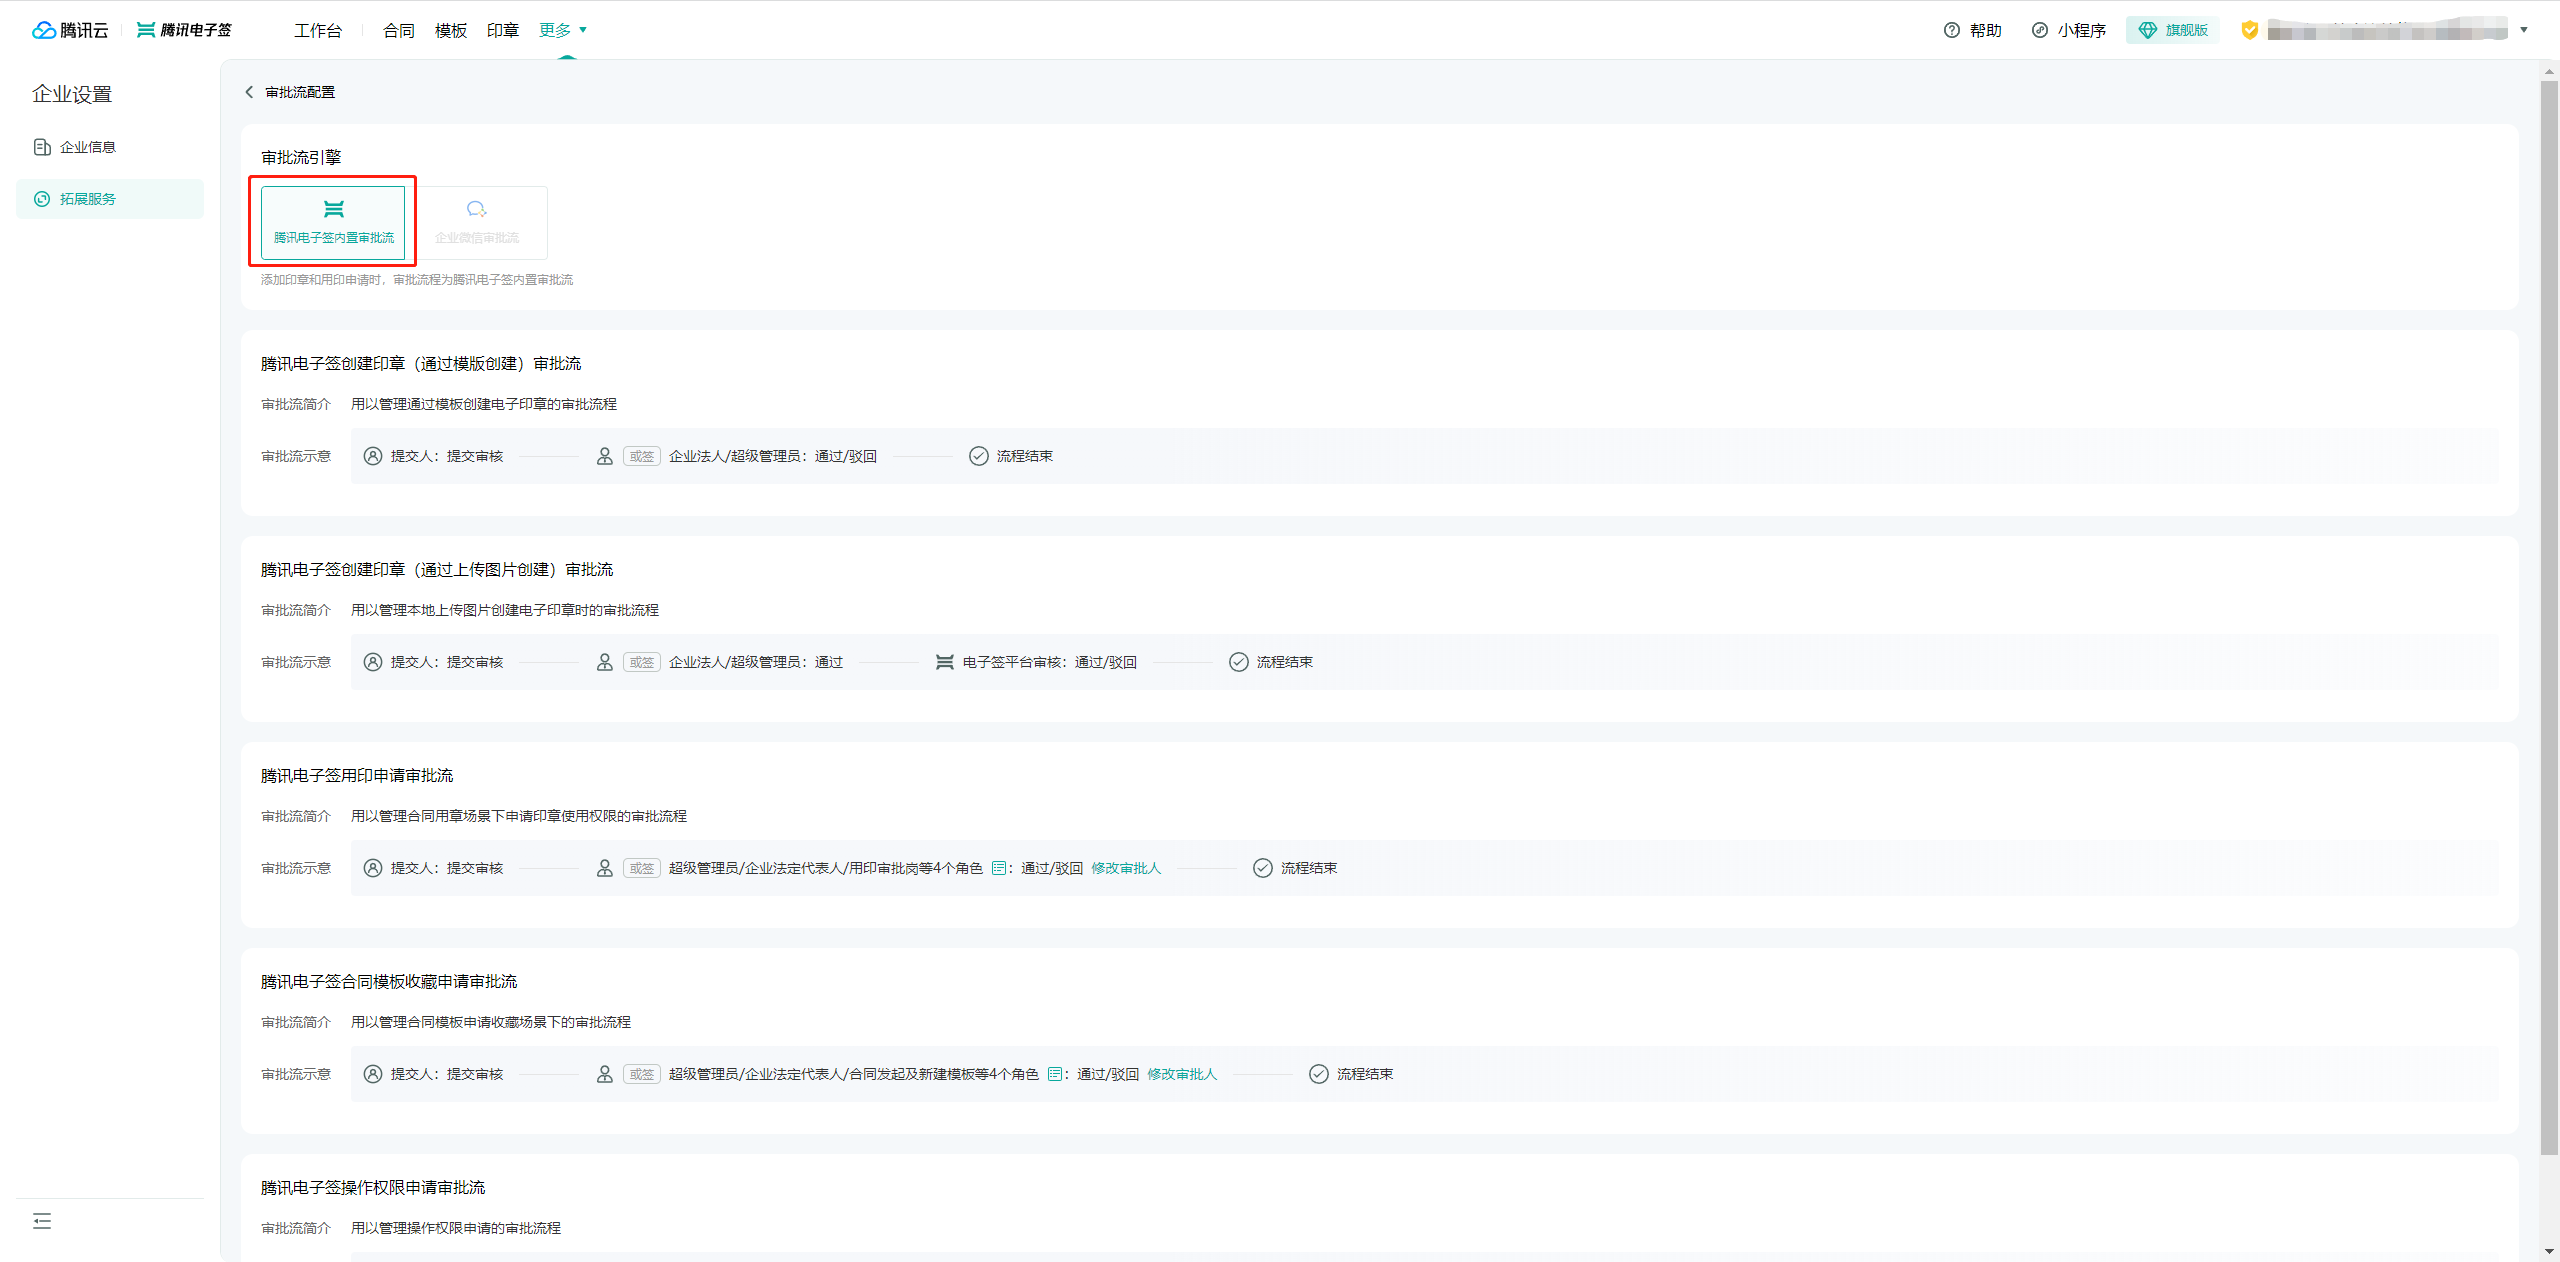2560x1262 pixels.
Task: Collapse the sidebar with the bottom icon
Action: point(42,1221)
